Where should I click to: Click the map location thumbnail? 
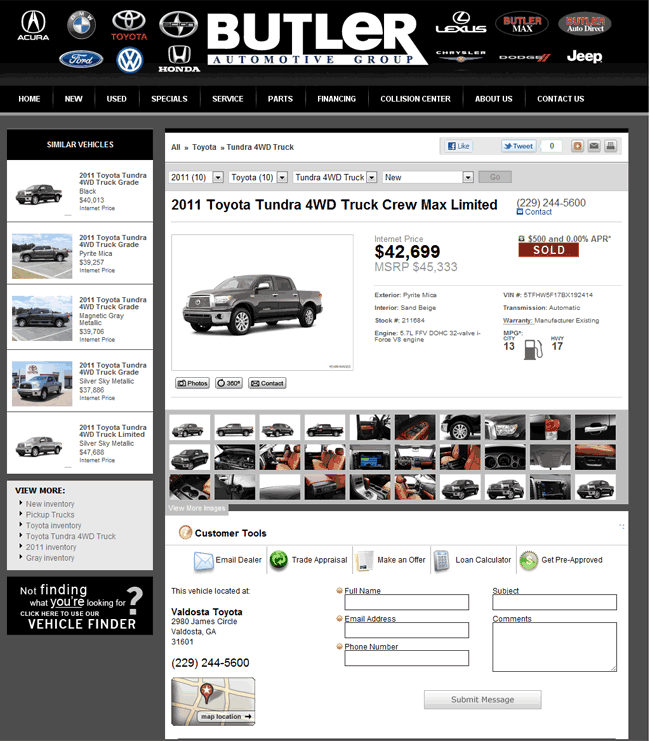213,701
